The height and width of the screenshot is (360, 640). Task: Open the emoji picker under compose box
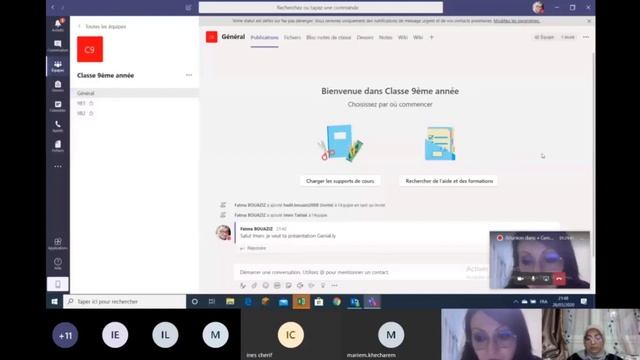(266, 285)
